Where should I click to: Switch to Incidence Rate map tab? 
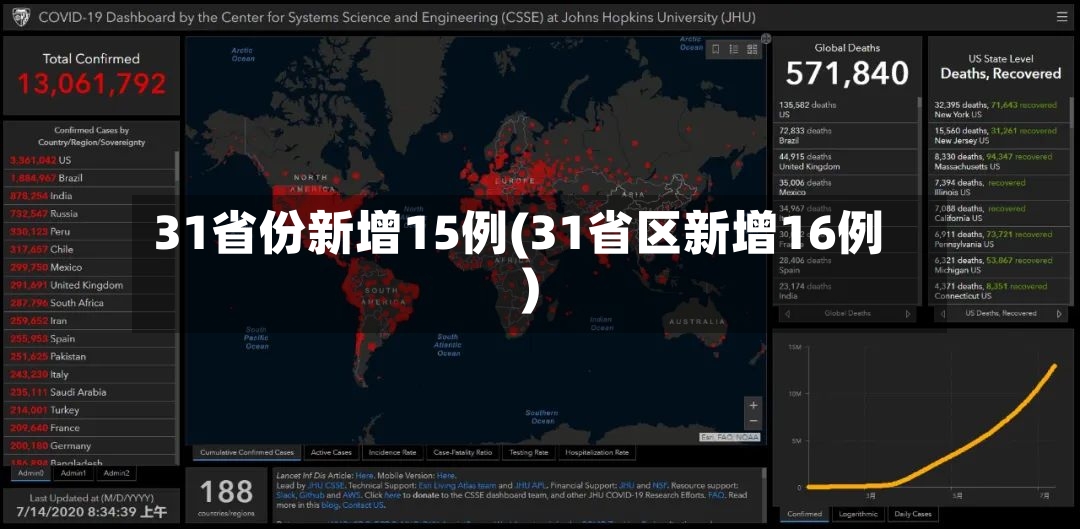click(x=392, y=453)
